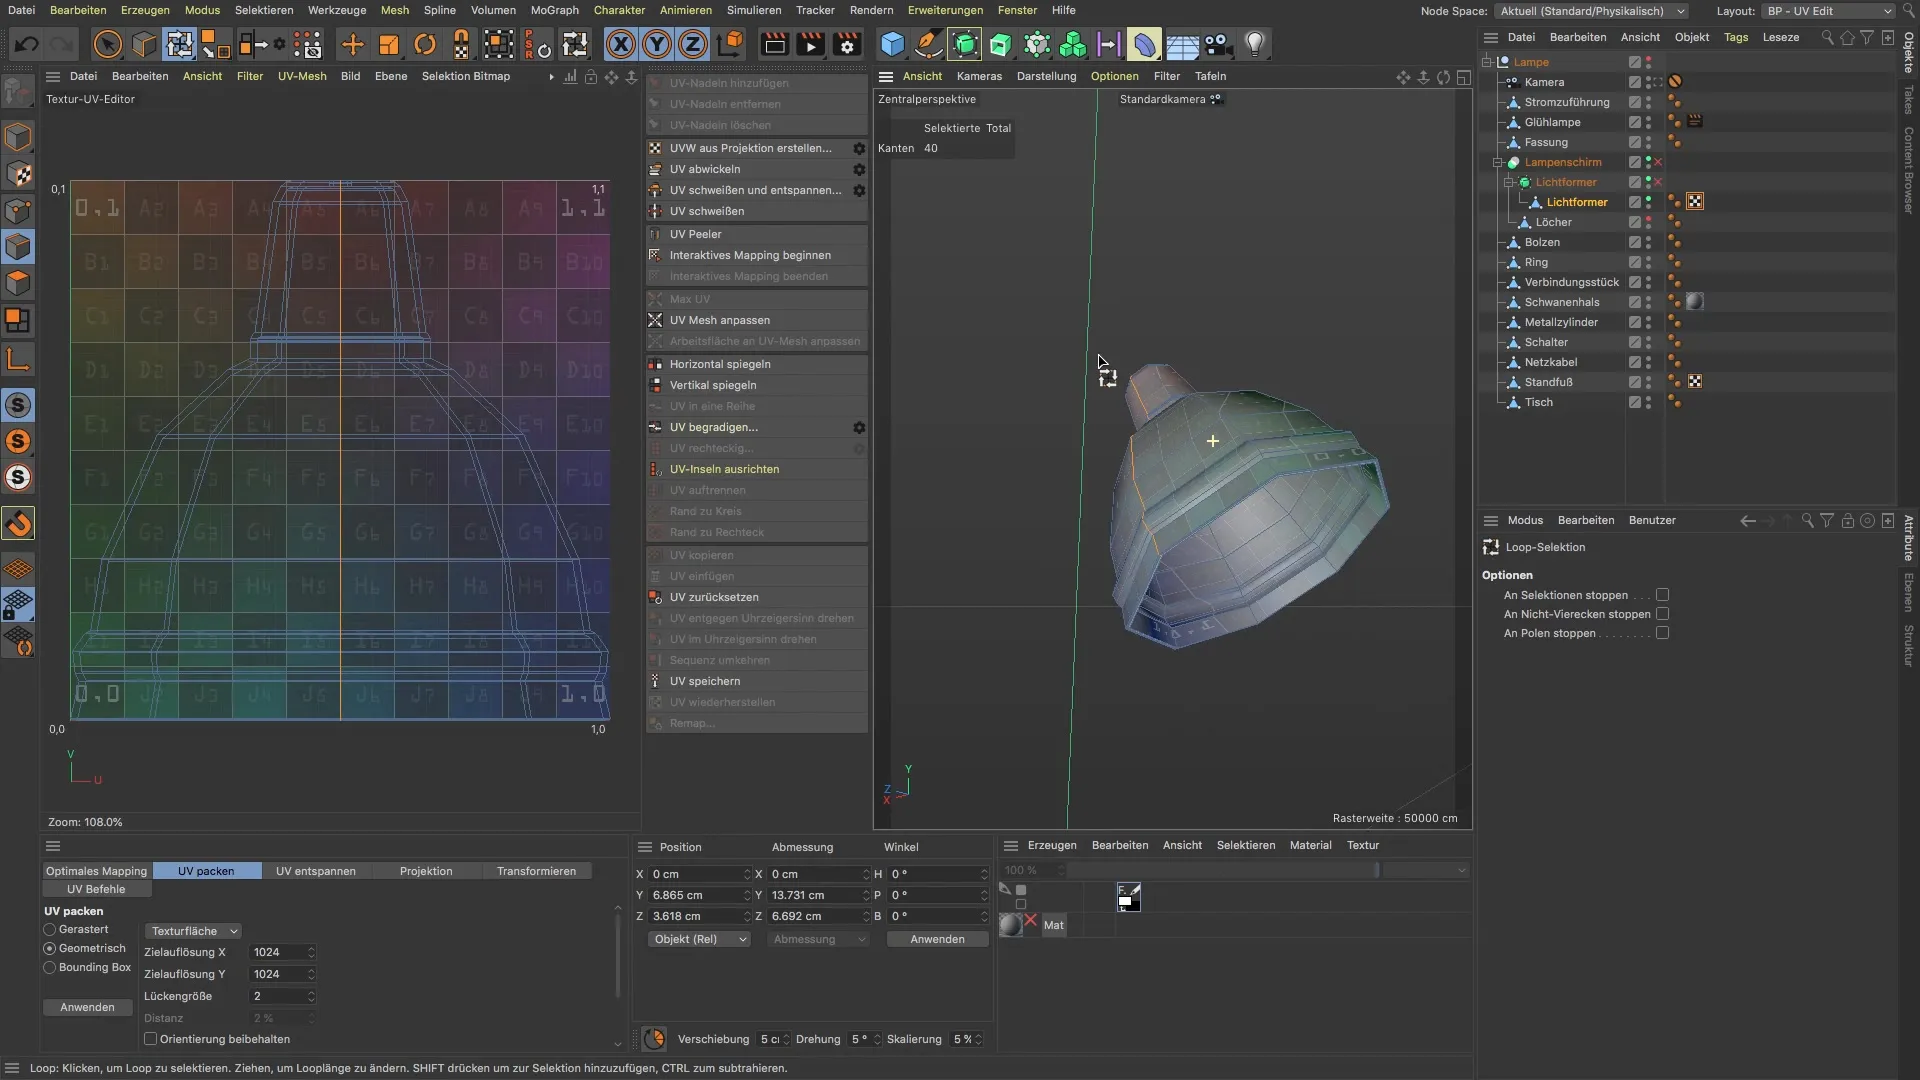The width and height of the screenshot is (1920, 1080).
Task: Collapse the Lampenschirm tree node
Action: 1498,162
